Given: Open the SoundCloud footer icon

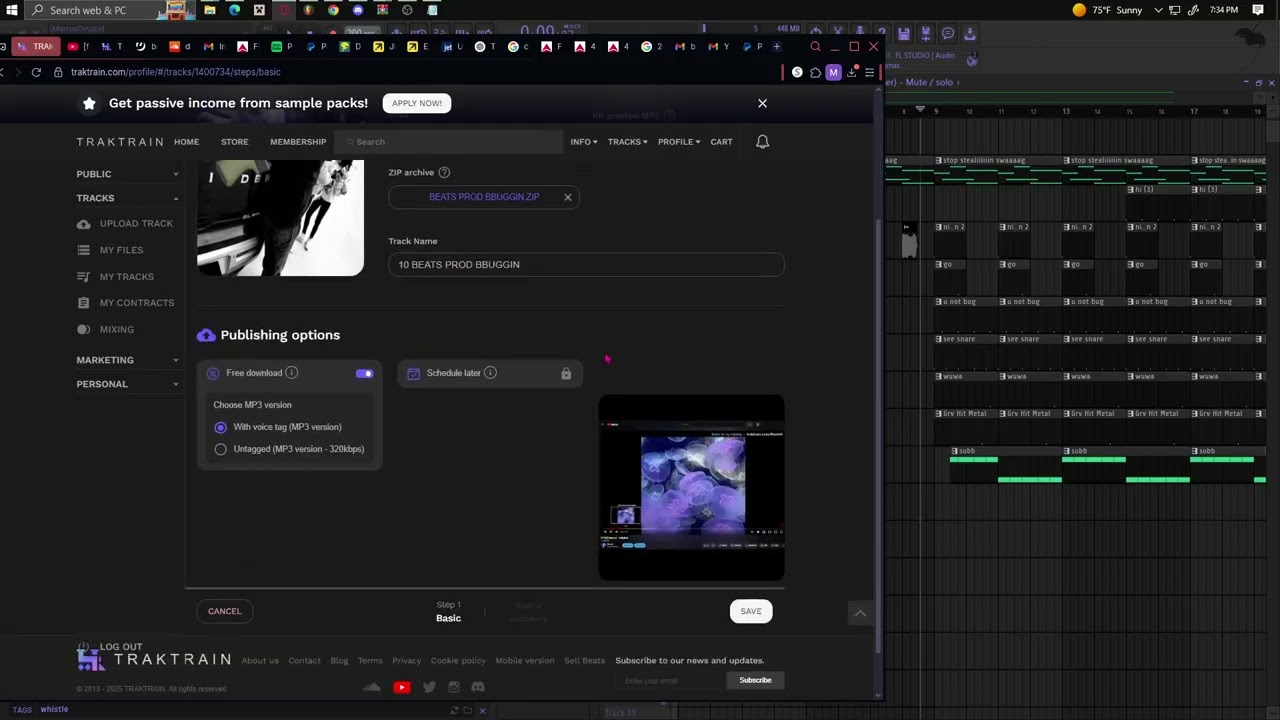Looking at the screenshot, I should click(372, 687).
